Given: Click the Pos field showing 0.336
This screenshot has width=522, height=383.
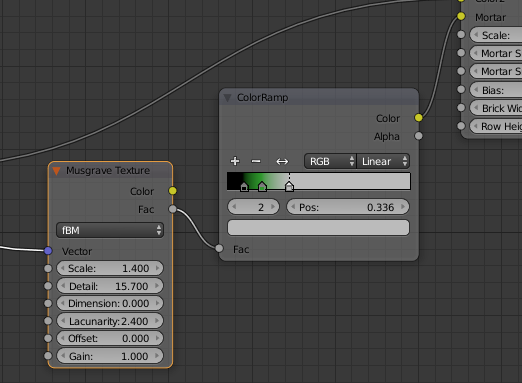Looking at the screenshot, I should point(348,207).
